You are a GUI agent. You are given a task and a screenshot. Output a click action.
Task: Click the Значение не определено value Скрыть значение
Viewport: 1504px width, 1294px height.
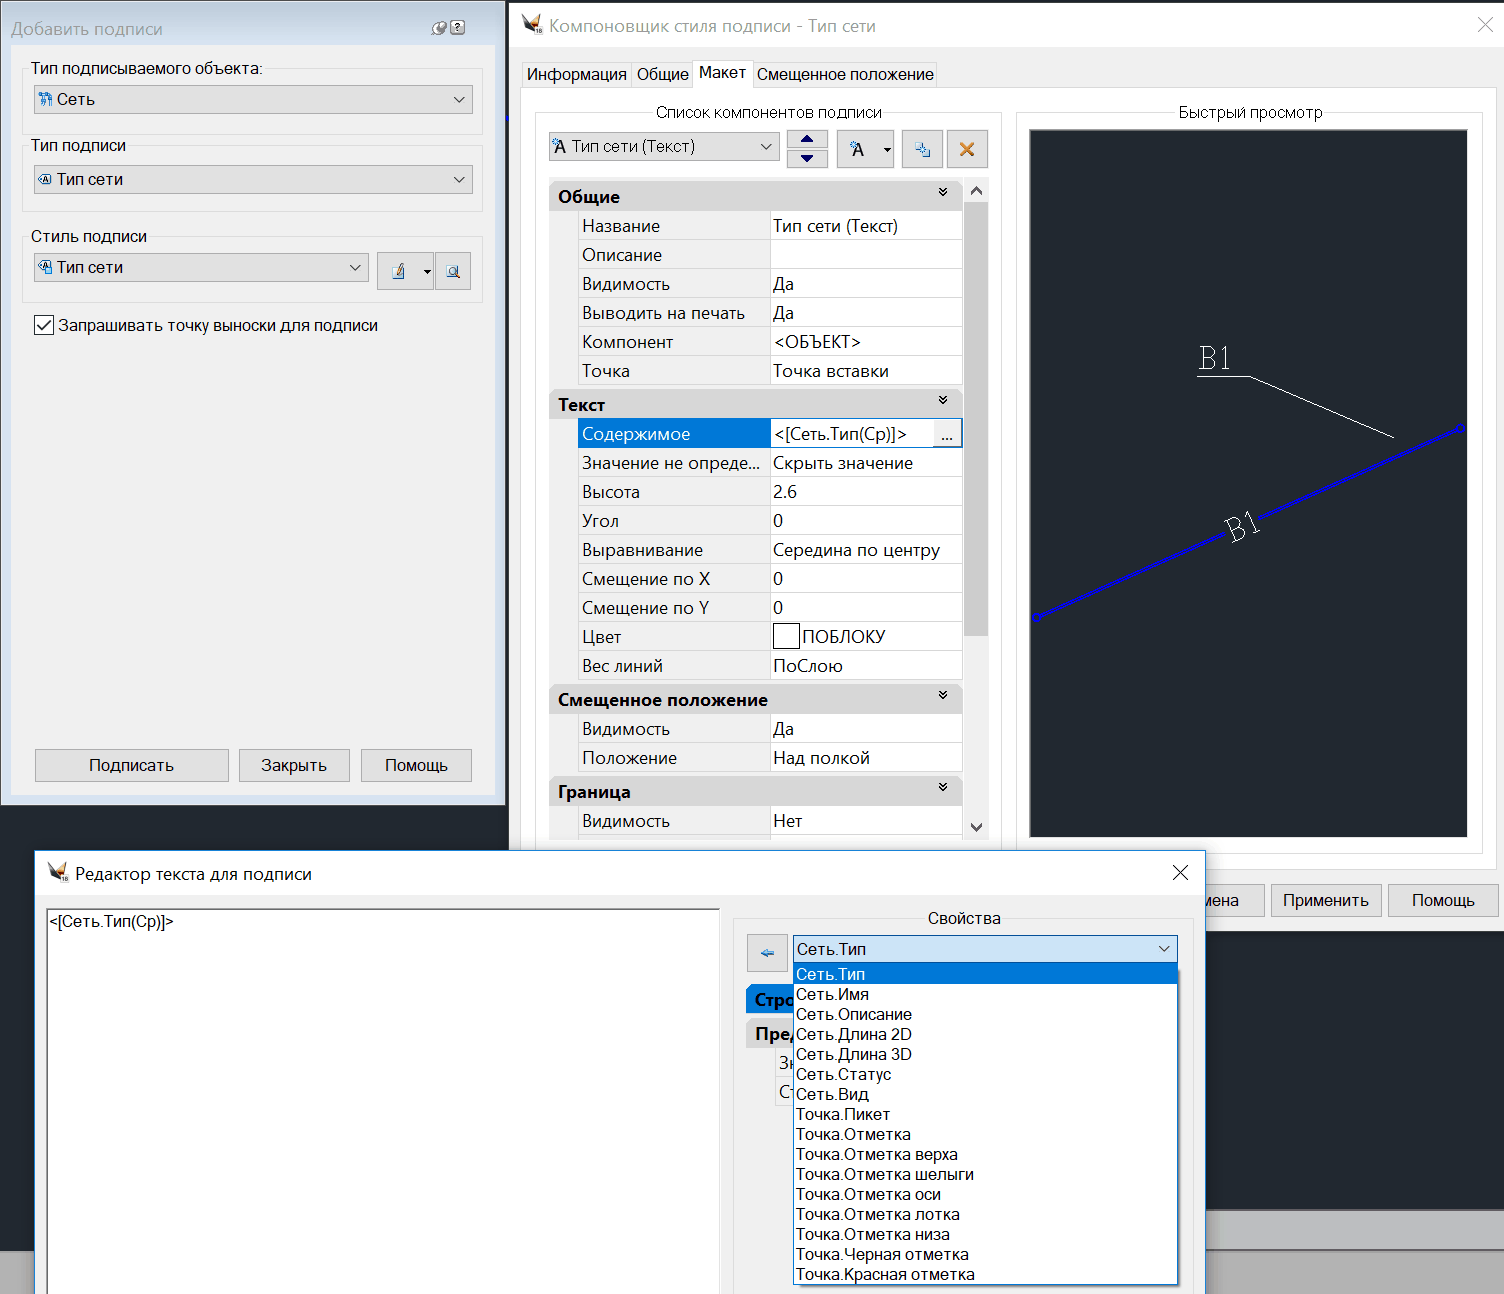point(866,463)
